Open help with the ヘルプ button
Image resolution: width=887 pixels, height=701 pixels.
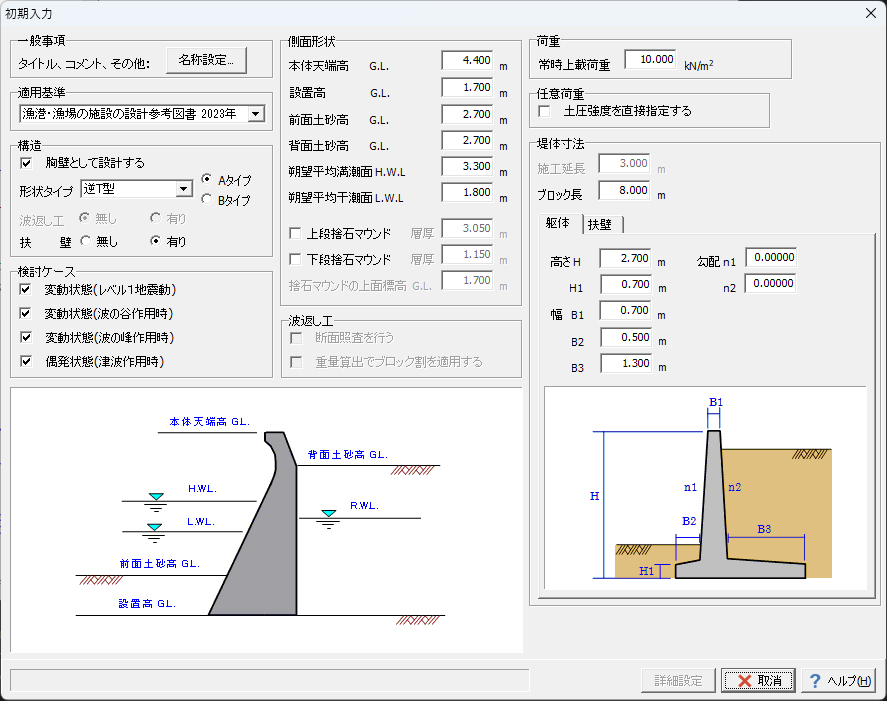[x=838, y=680]
